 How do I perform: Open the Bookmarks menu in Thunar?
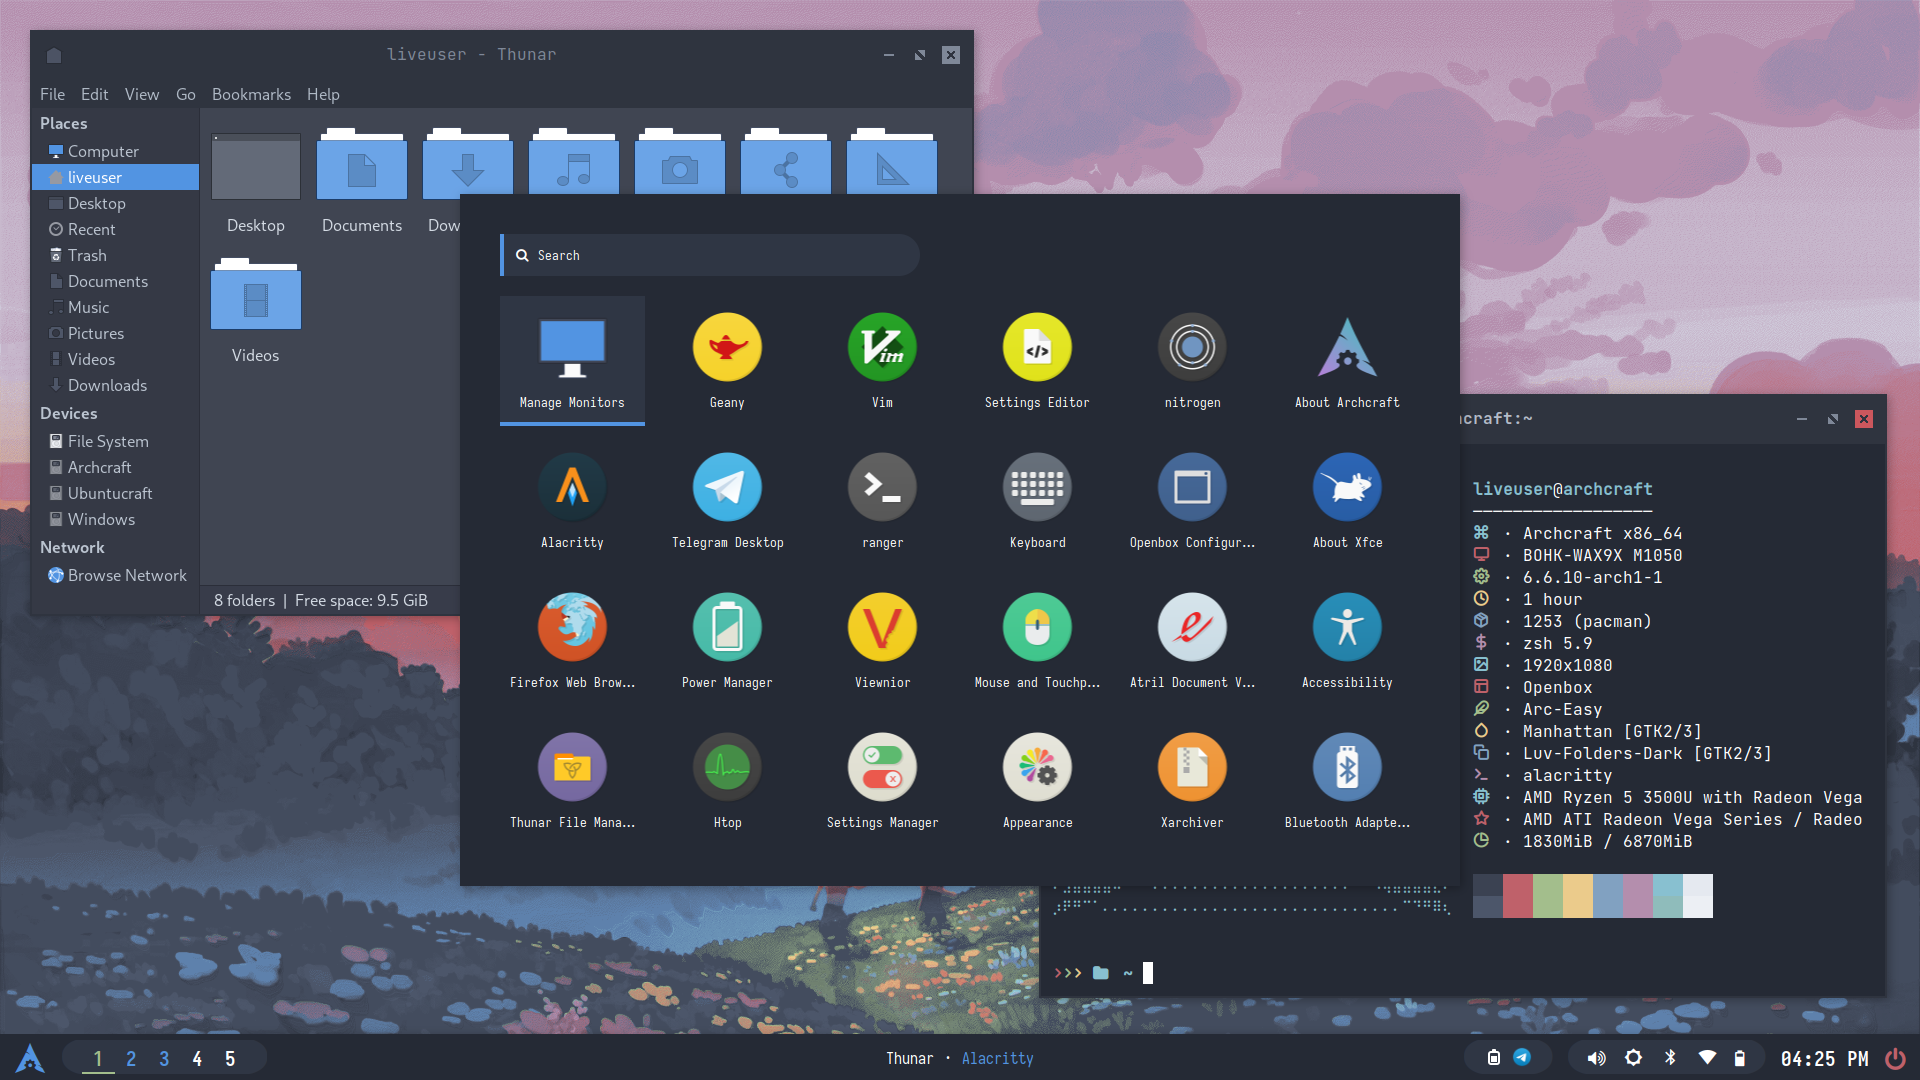251,94
